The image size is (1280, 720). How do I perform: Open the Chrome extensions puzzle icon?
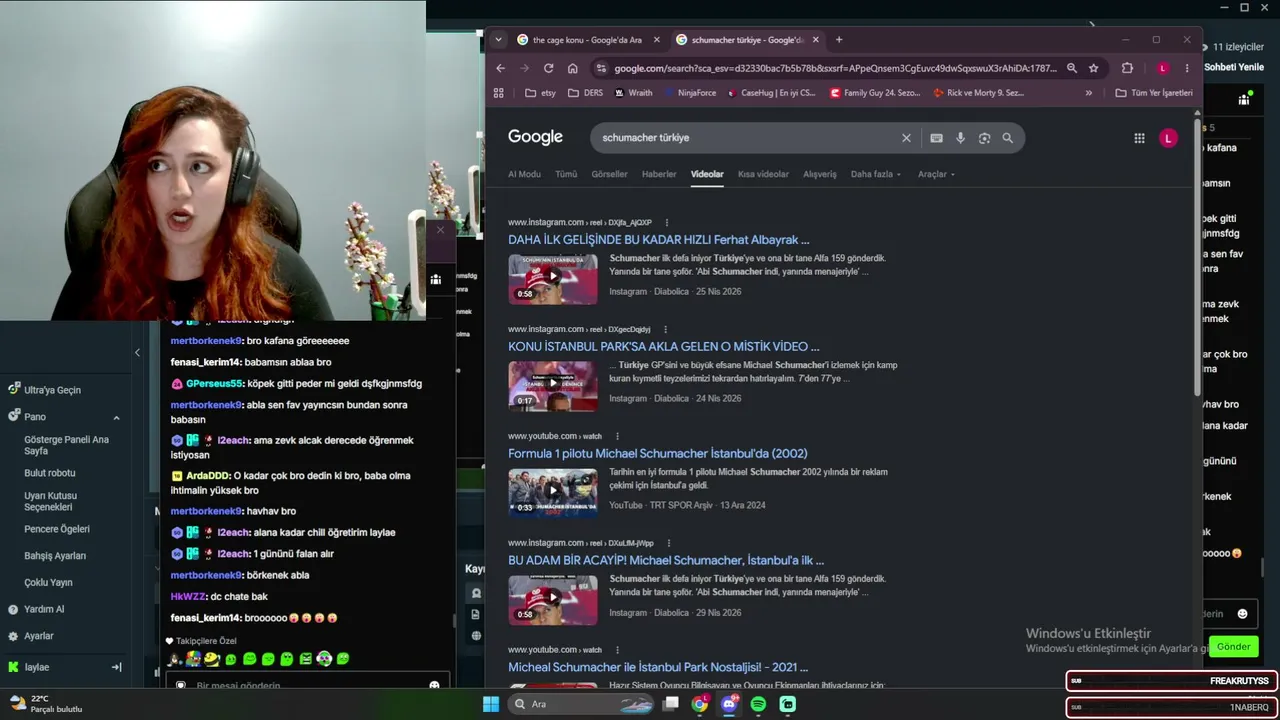[x=1127, y=68]
